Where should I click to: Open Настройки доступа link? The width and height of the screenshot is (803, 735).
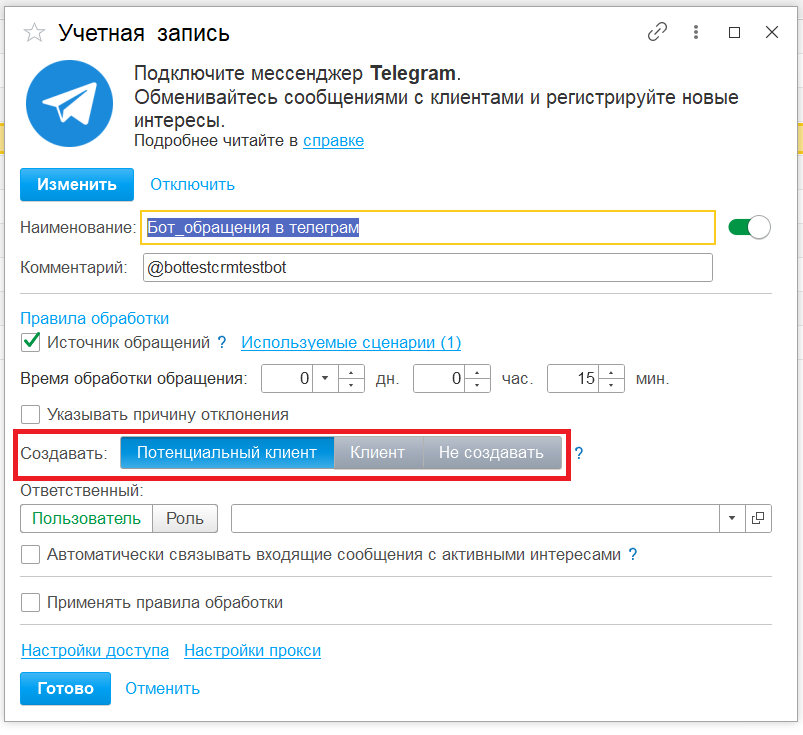click(95, 650)
